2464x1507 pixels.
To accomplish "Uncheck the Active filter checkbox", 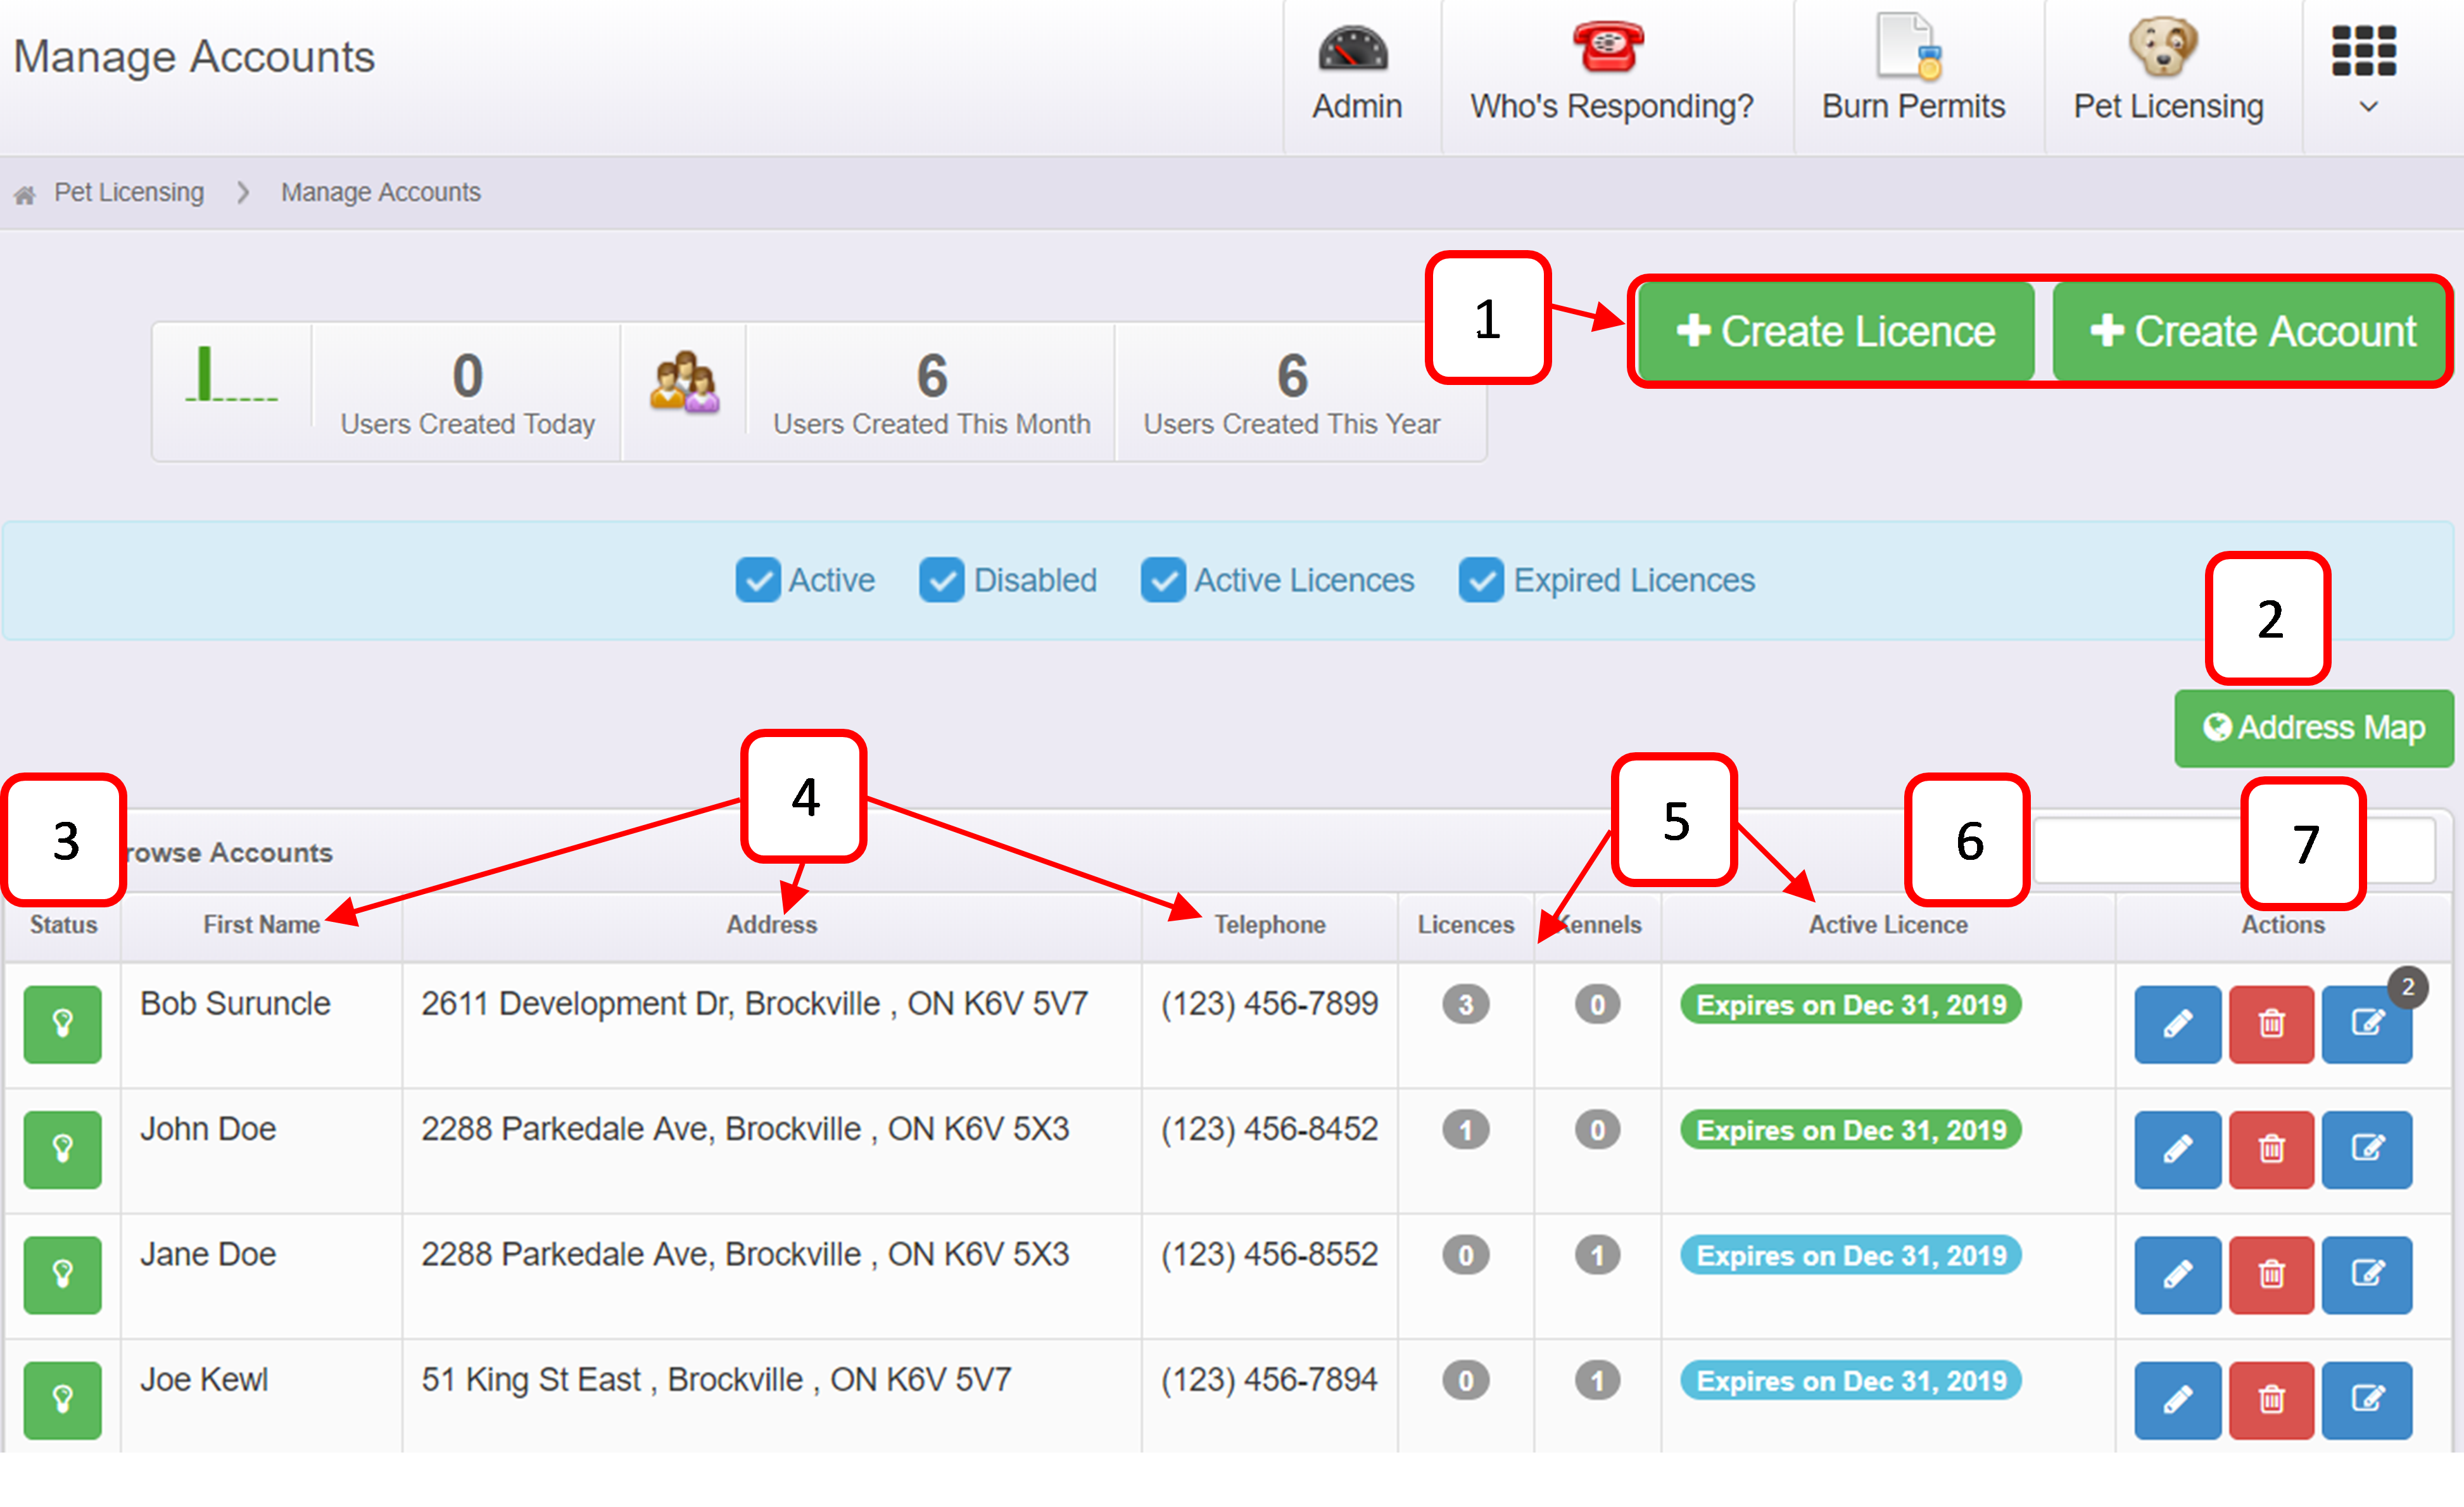I will point(758,580).
